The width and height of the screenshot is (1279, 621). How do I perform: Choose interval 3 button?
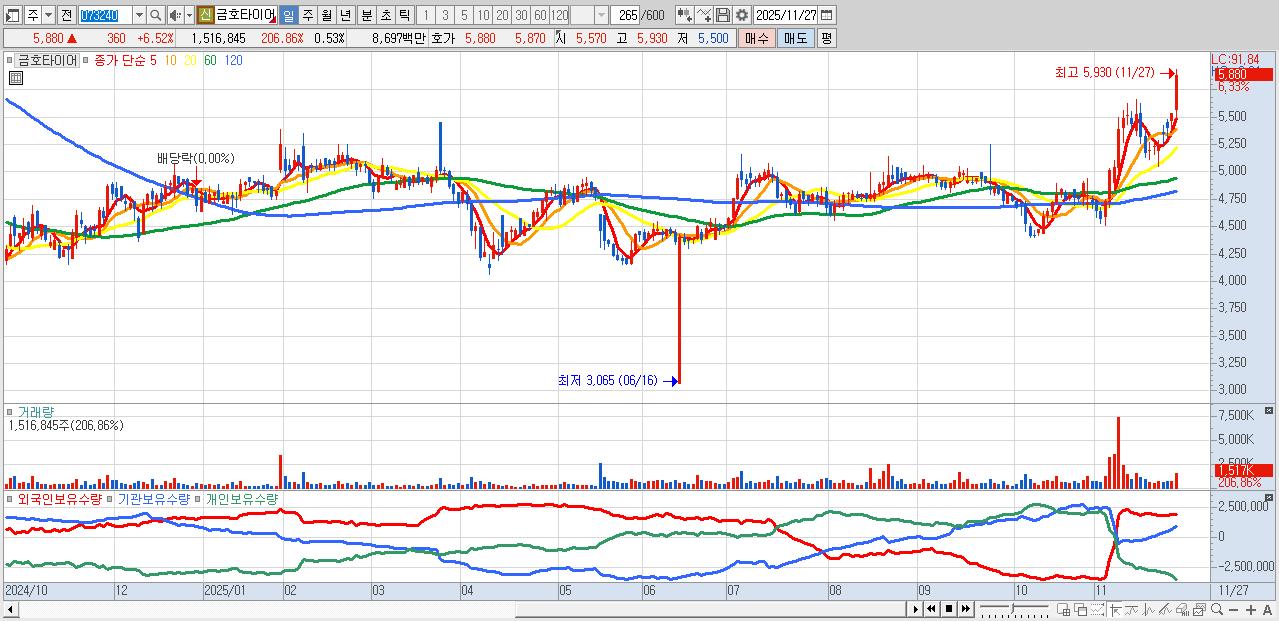(x=445, y=15)
